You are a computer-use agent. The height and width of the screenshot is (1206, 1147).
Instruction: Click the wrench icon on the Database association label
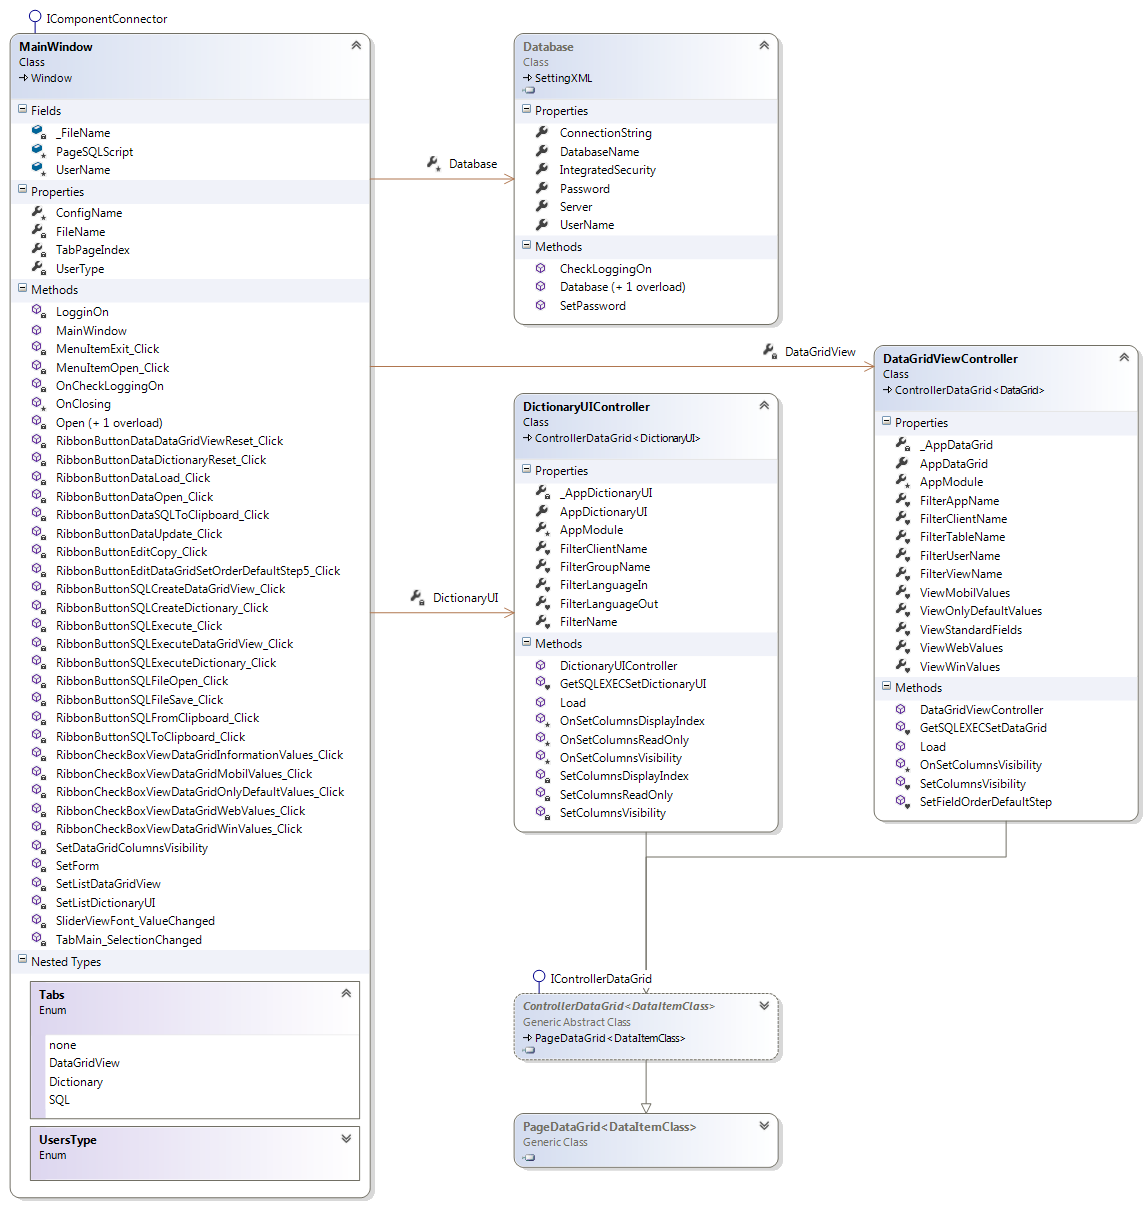(434, 163)
